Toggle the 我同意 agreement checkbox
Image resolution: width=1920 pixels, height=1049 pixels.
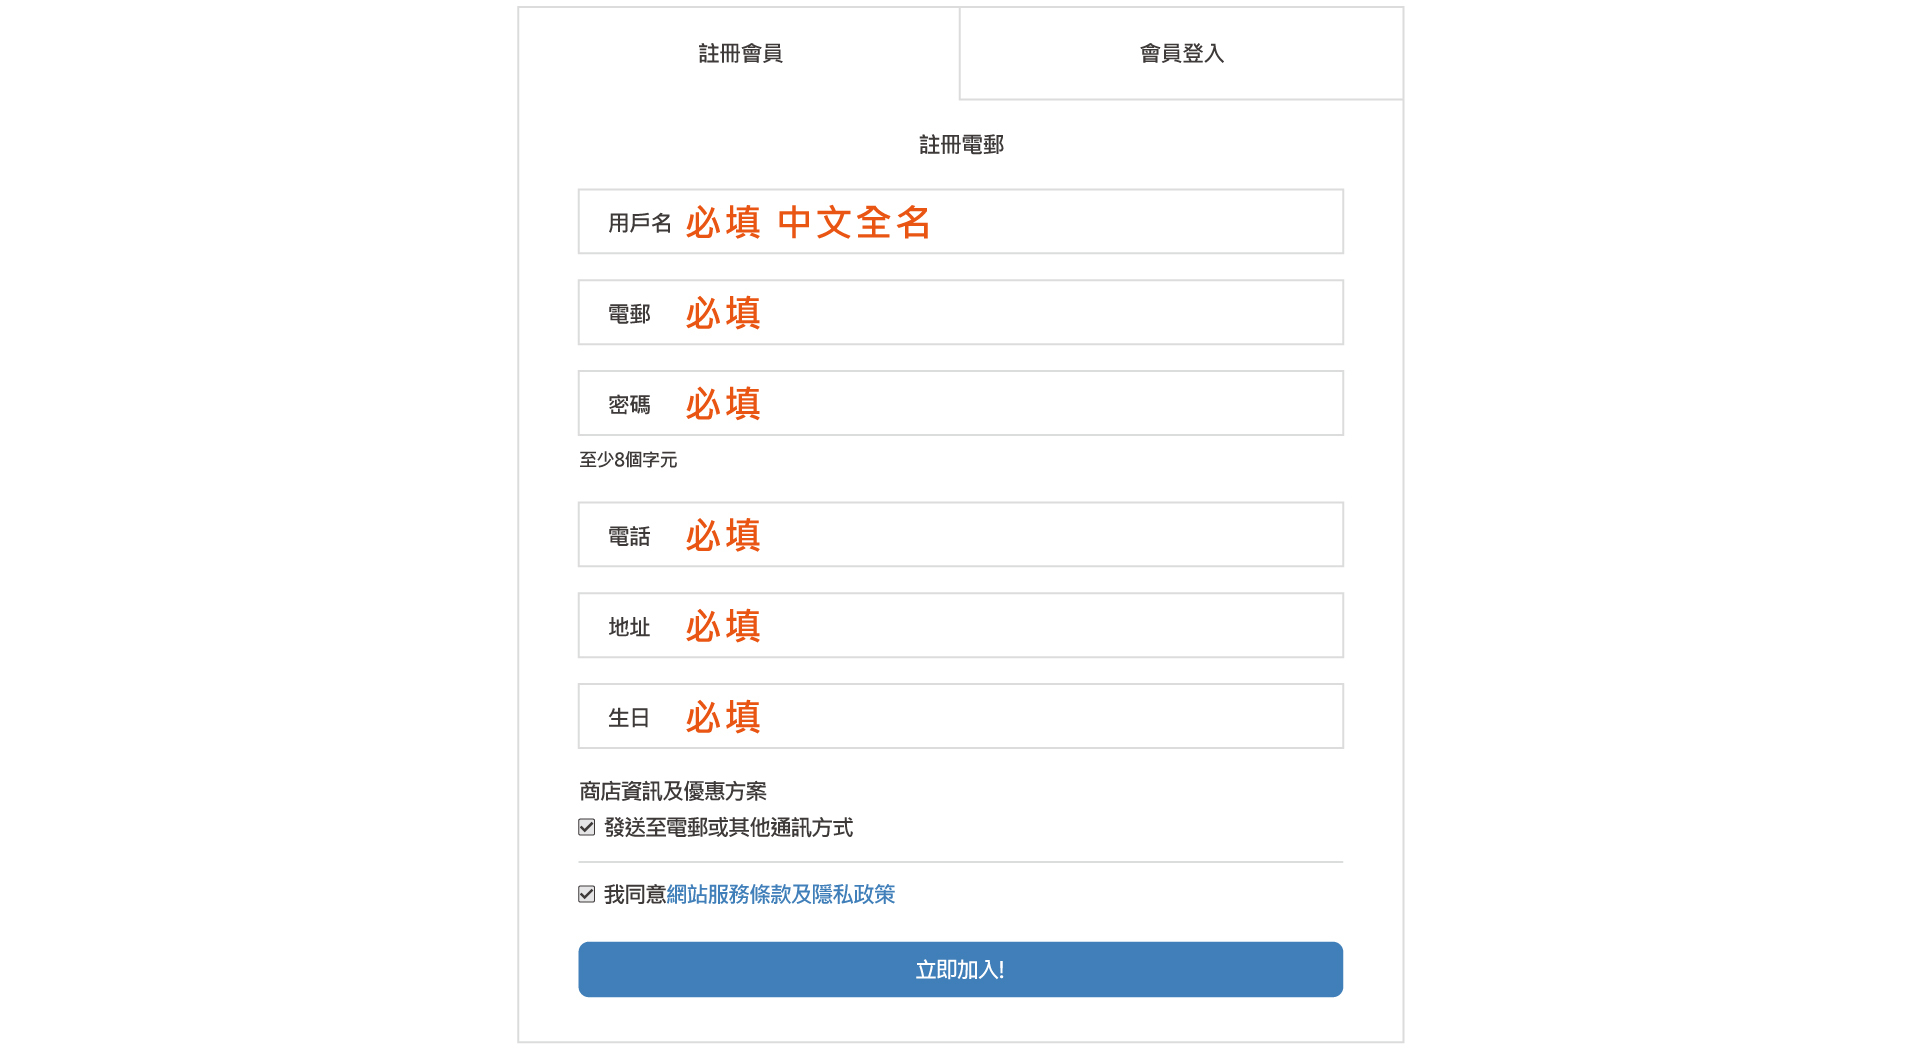(587, 894)
